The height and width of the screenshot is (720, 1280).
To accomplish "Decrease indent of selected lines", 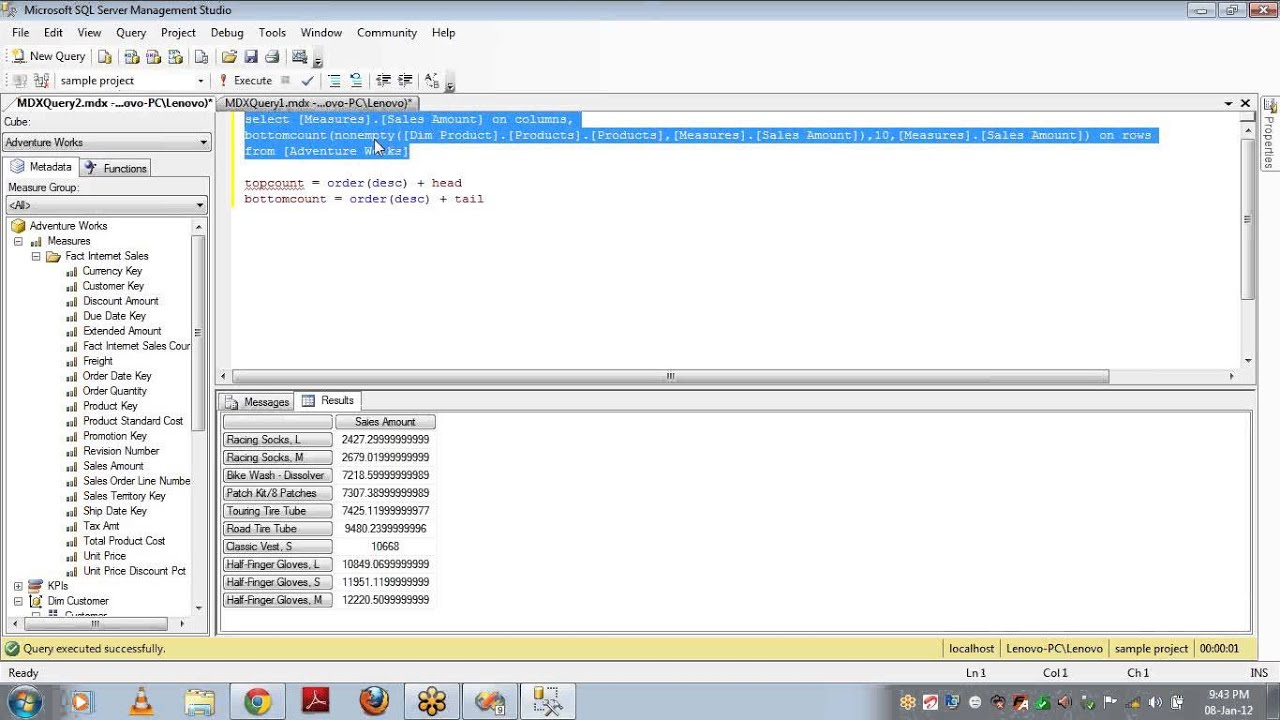I will point(383,81).
